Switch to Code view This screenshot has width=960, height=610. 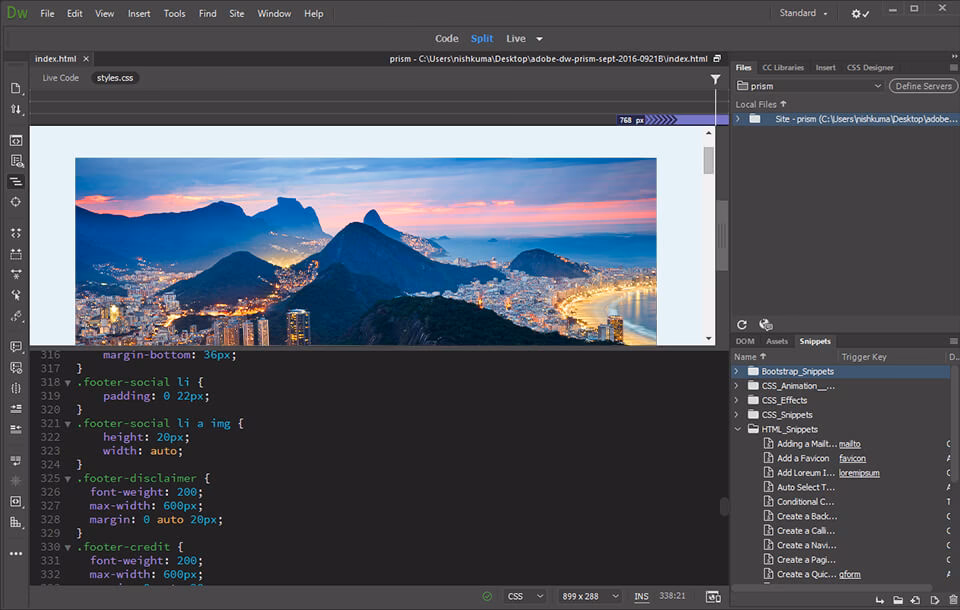[446, 38]
